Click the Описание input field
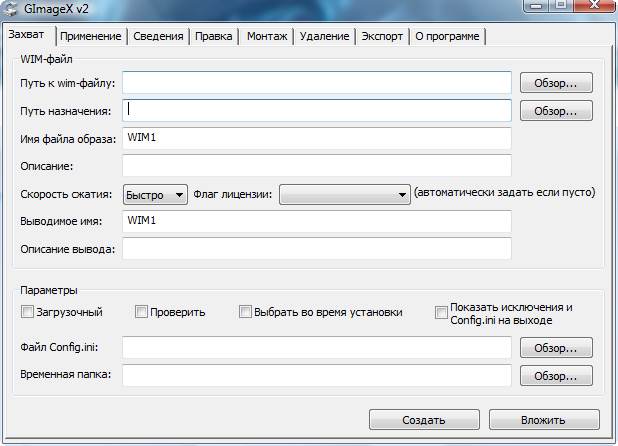The width and height of the screenshot is (618, 446). [x=317, y=166]
